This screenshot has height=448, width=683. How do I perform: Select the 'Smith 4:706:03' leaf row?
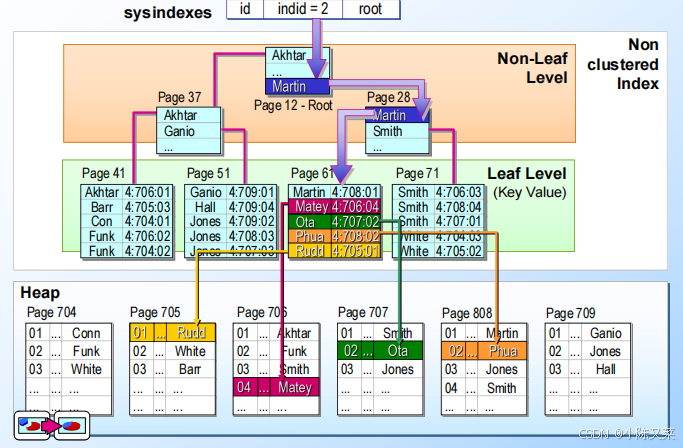pos(439,192)
